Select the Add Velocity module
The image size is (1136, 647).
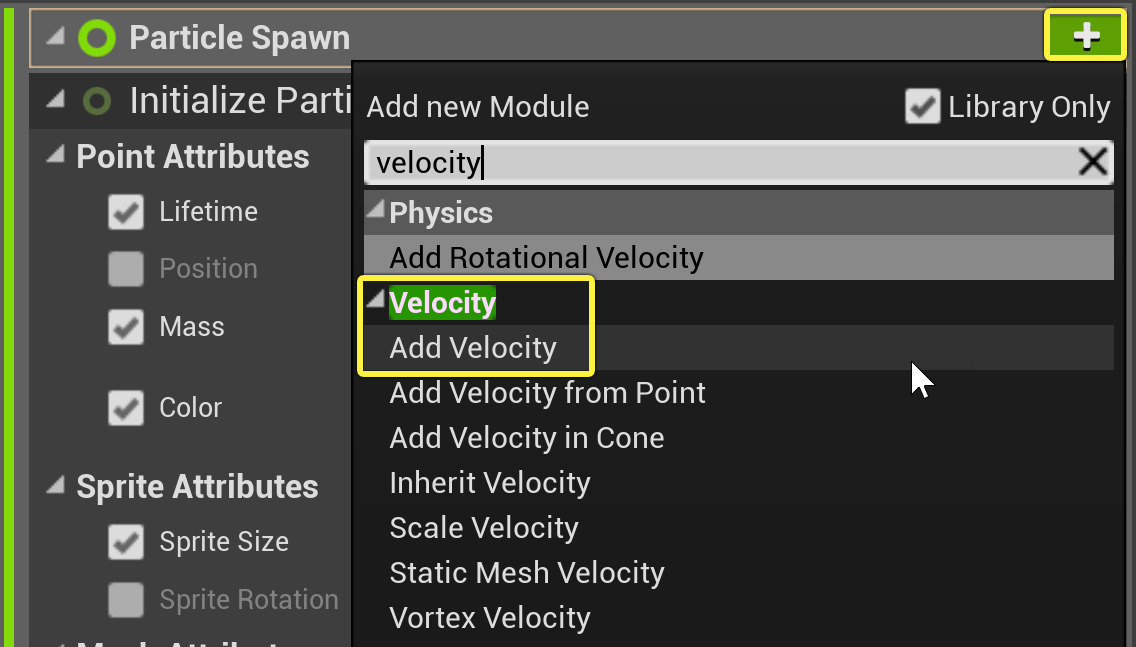pos(473,348)
